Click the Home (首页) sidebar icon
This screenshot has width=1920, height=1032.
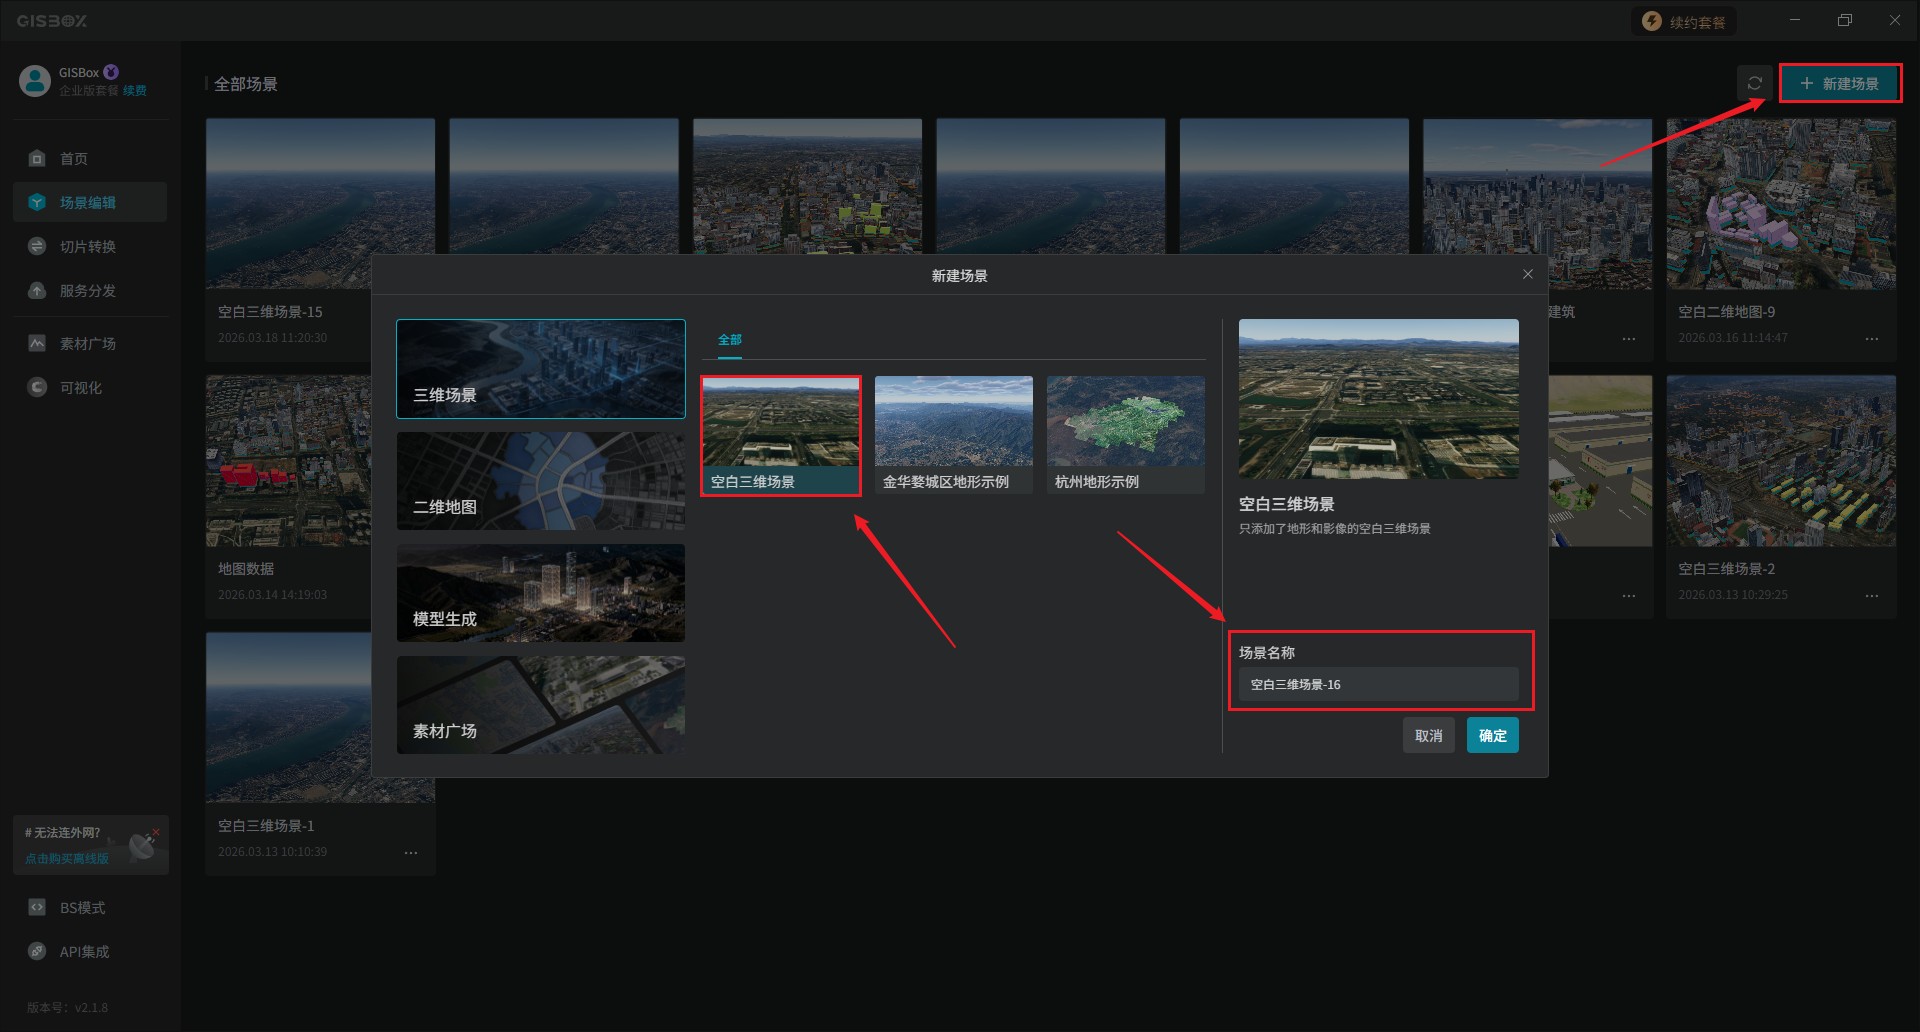coord(37,158)
